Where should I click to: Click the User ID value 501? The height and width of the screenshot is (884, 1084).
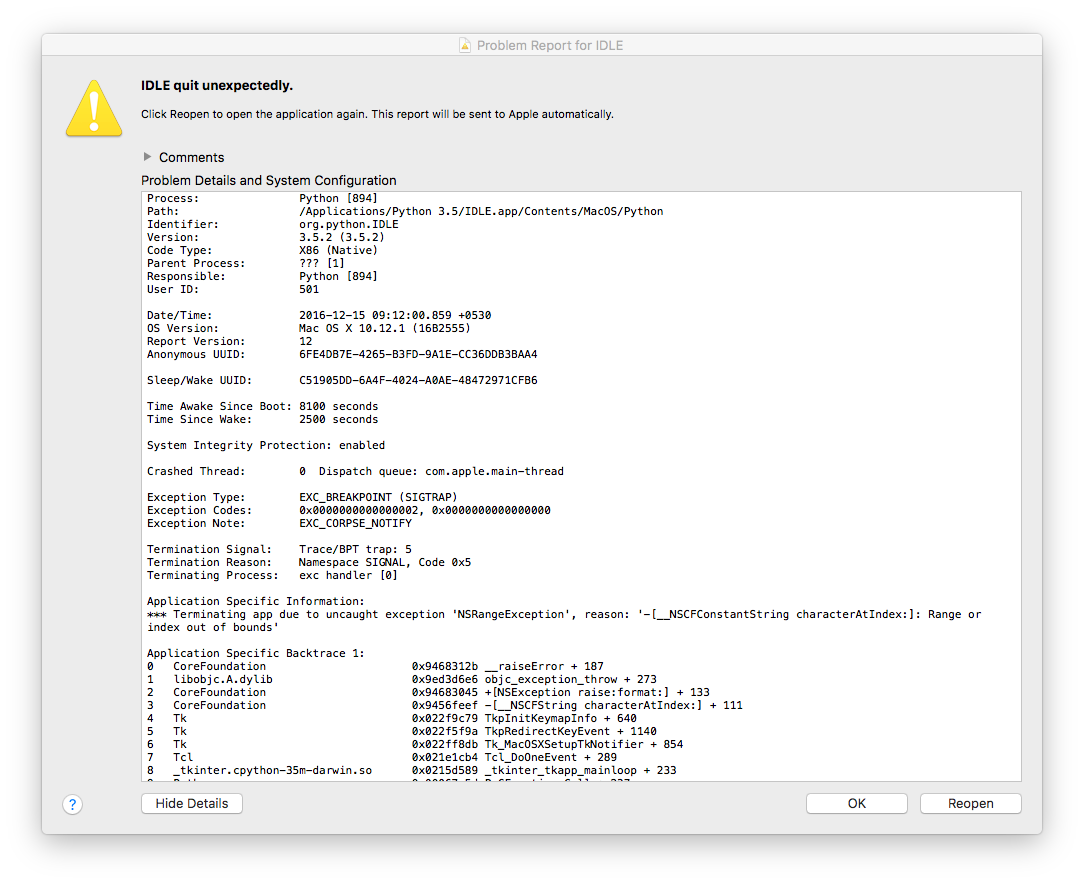(308, 290)
